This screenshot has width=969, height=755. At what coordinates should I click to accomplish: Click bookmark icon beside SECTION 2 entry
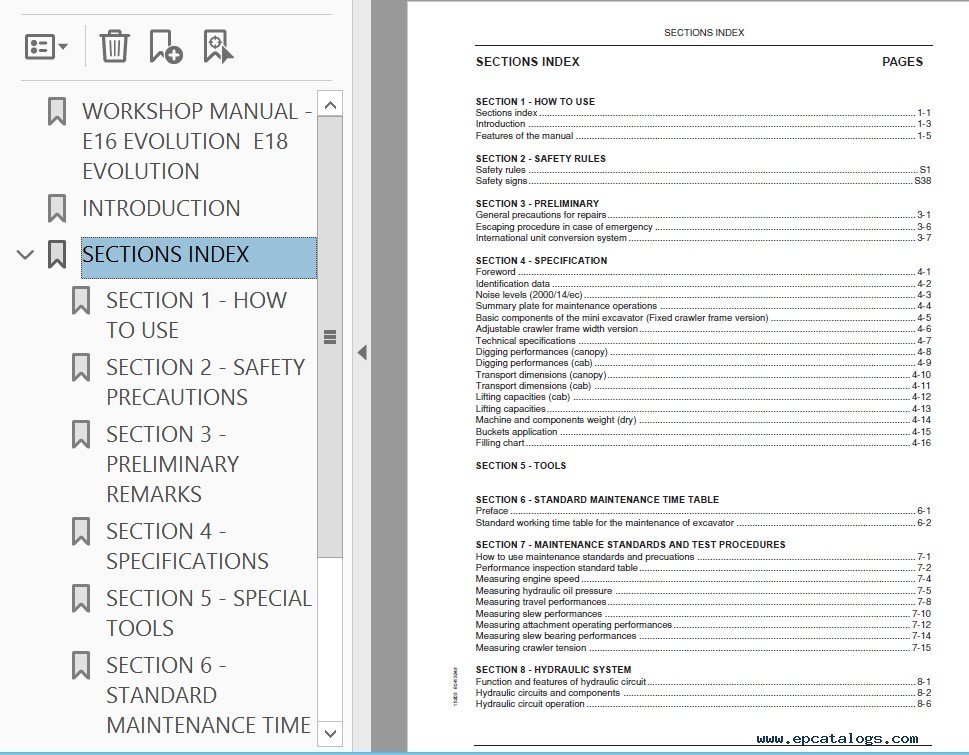[81, 367]
